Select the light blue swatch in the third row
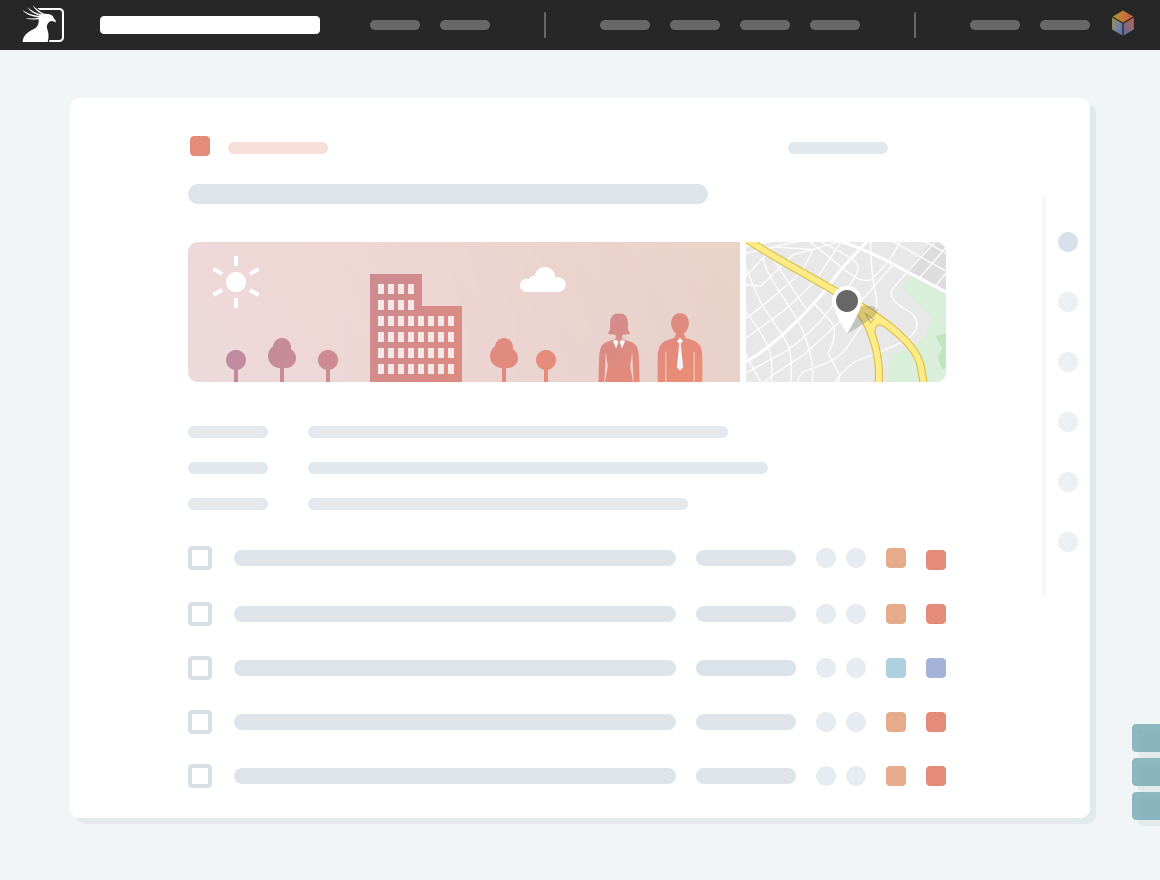The image size is (1160, 880). [896, 668]
